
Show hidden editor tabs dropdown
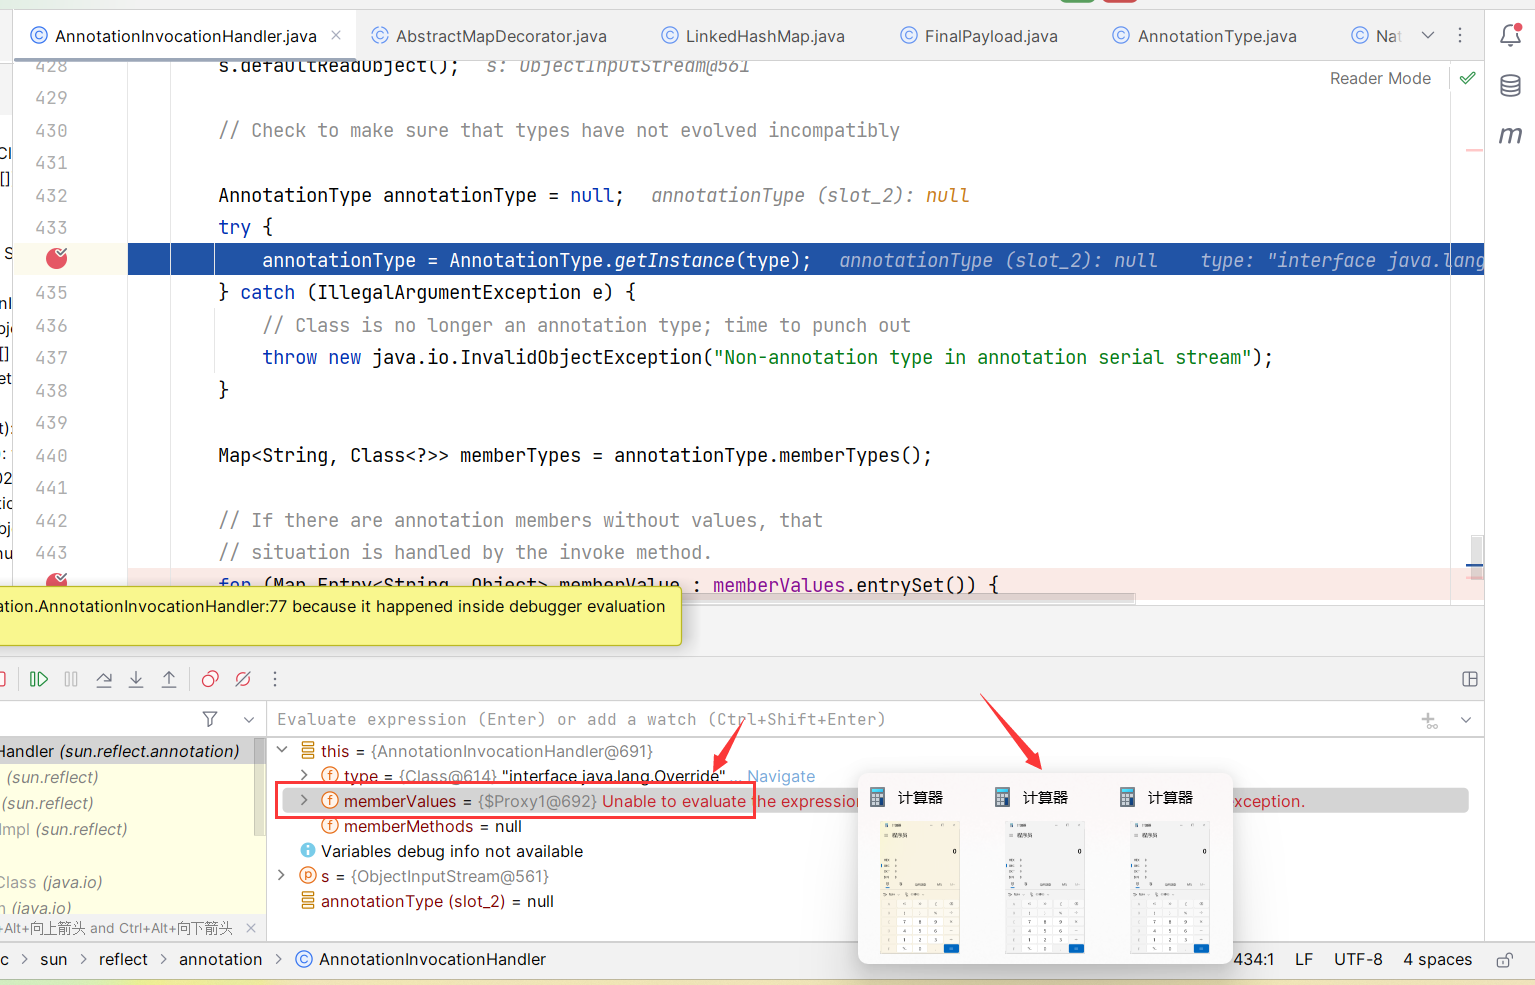1428,36
